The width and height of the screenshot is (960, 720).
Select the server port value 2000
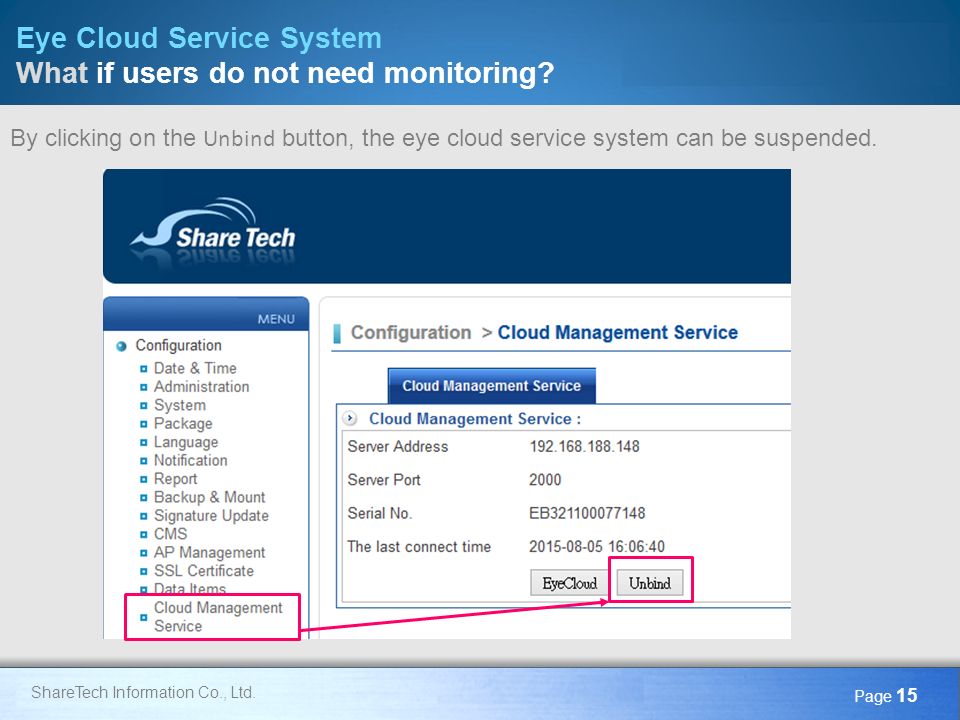pyautogui.click(x=545, y=479)
